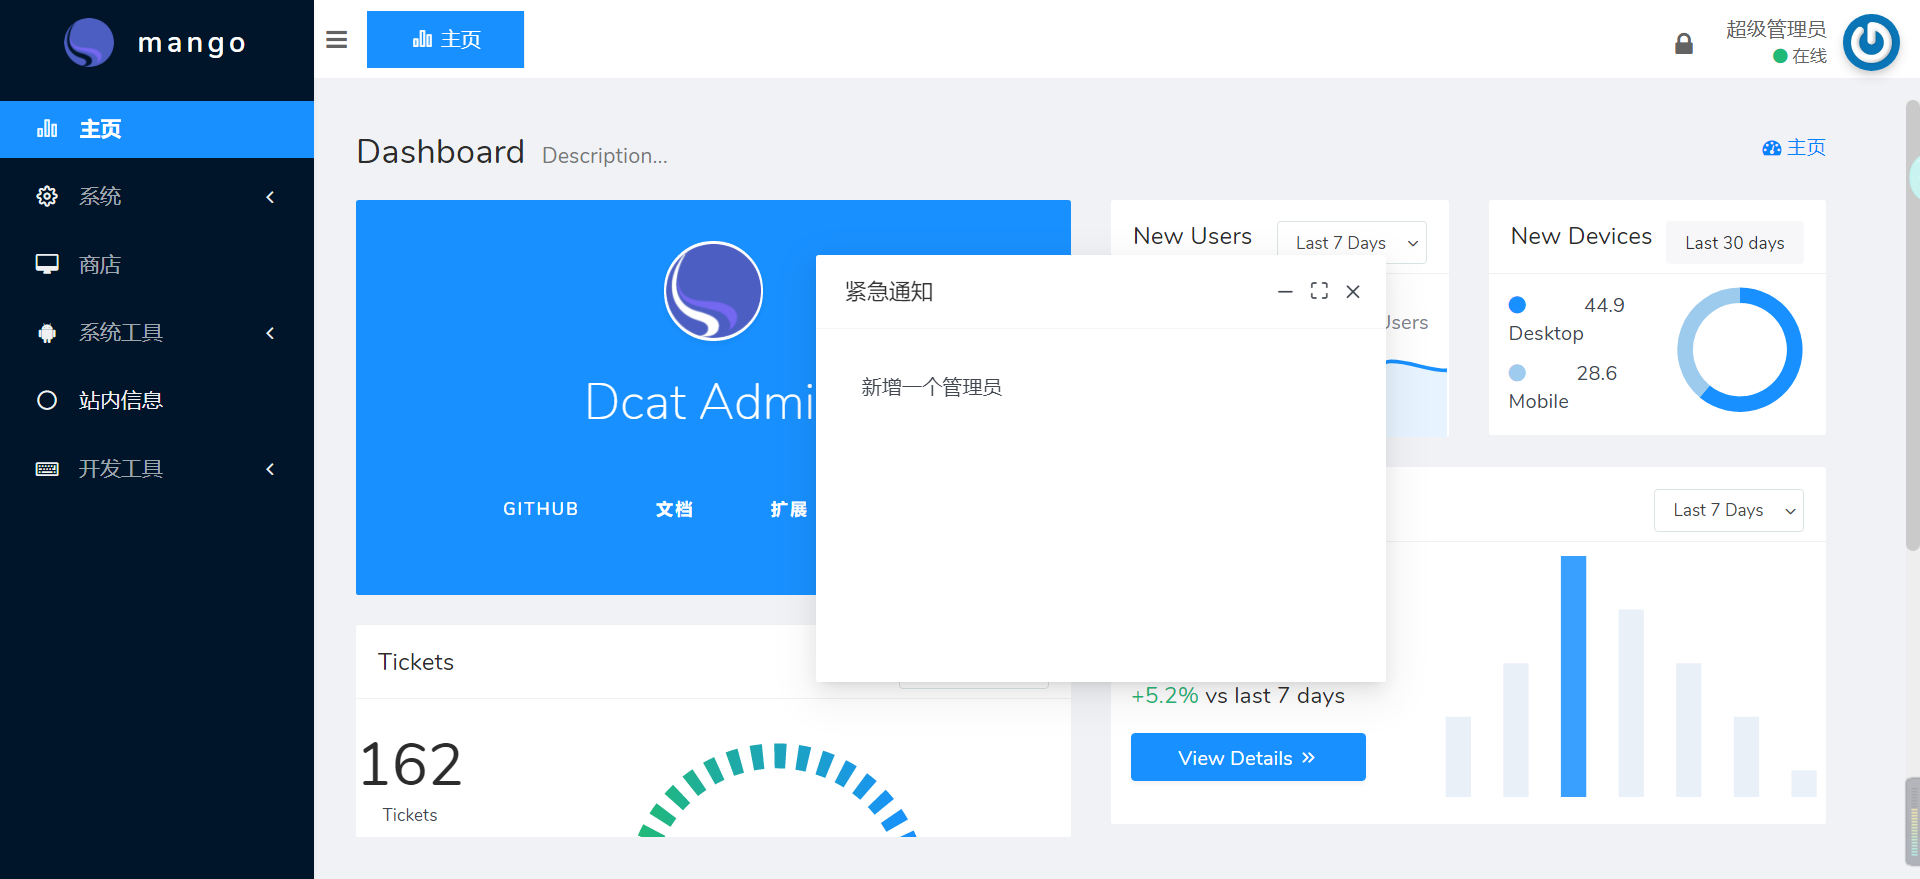Click the View Details button
Image resolution: width=1920 pixels, height=879 pixels.
(x=1248, y=757)
